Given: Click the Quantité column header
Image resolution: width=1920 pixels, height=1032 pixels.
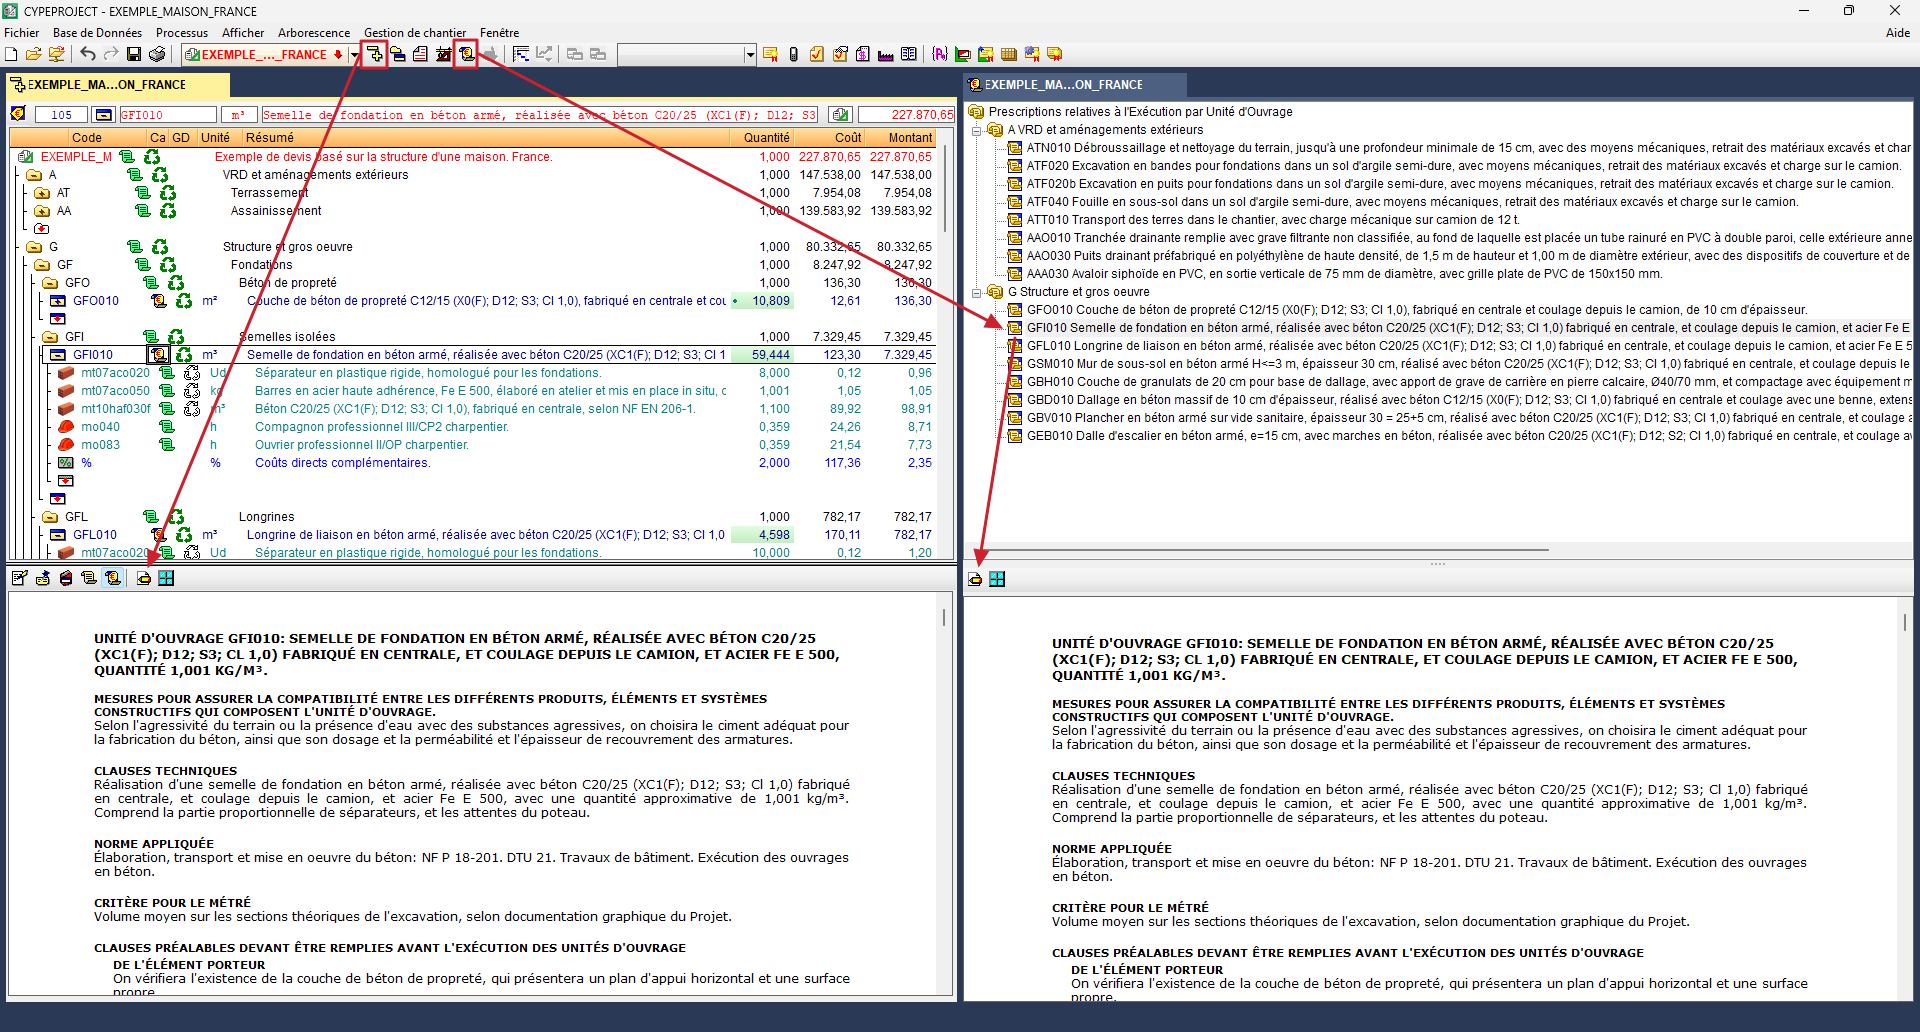Looking at the screenshot, I should [766, 138].
